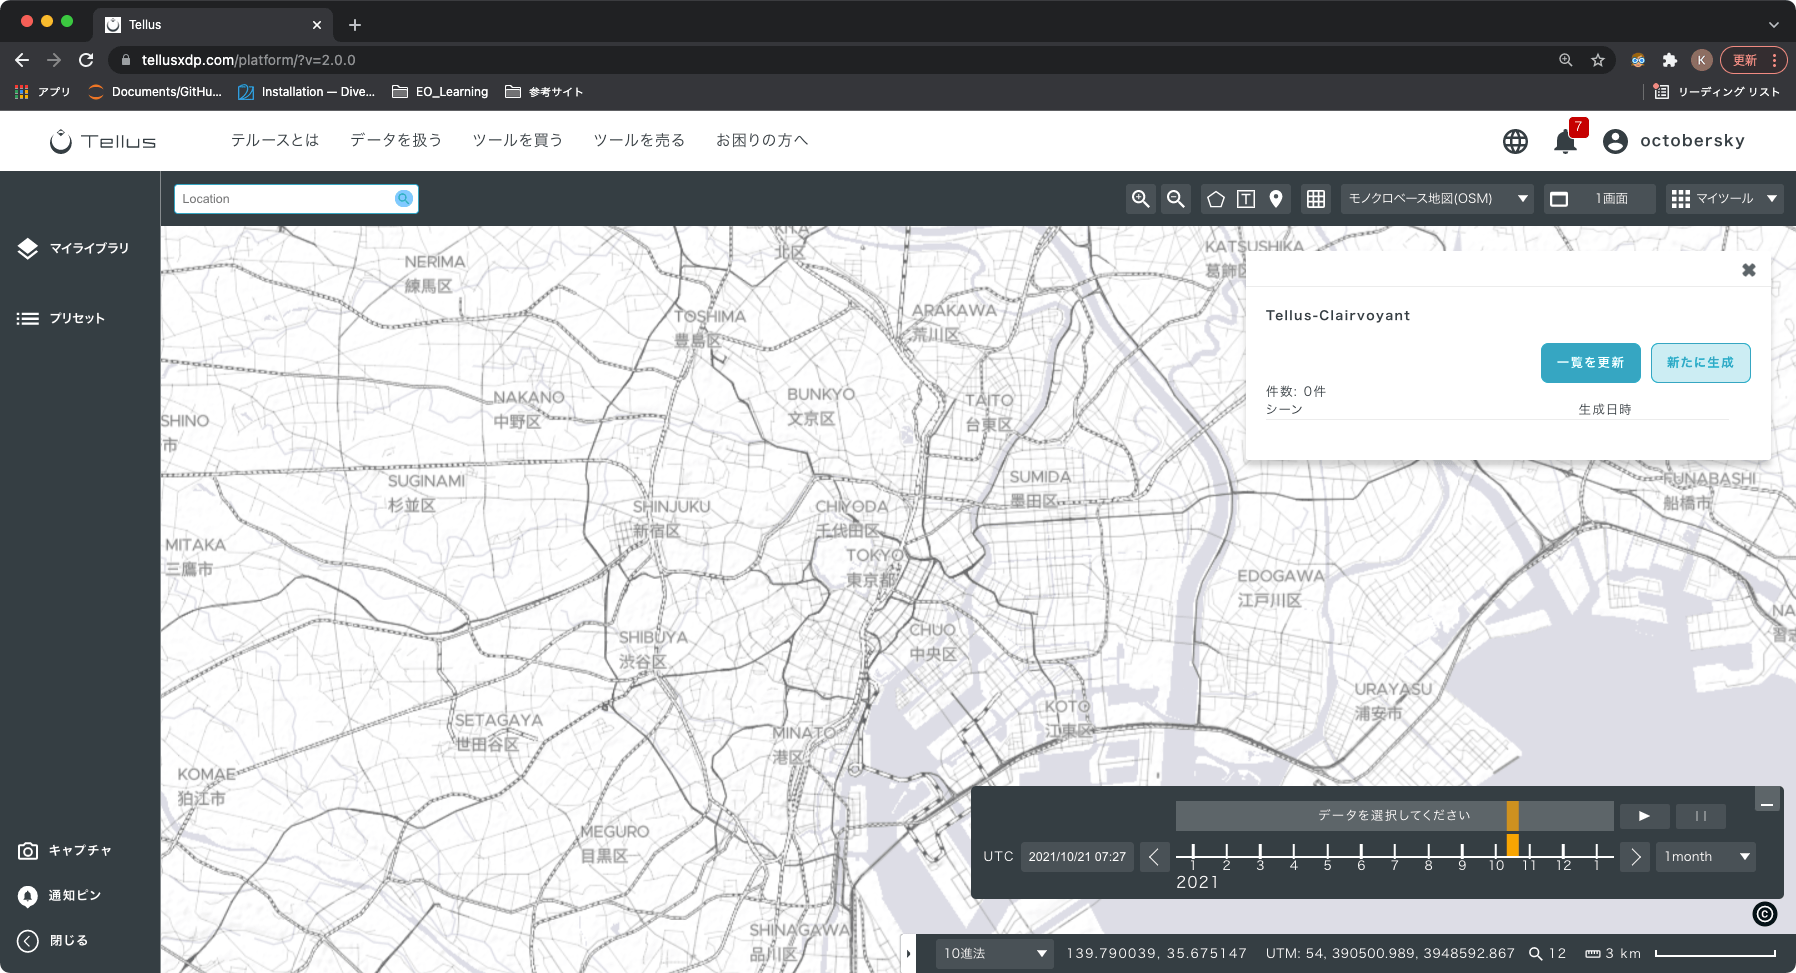
Task: Minimize the timeline panel
Action: pos(1768,800)
